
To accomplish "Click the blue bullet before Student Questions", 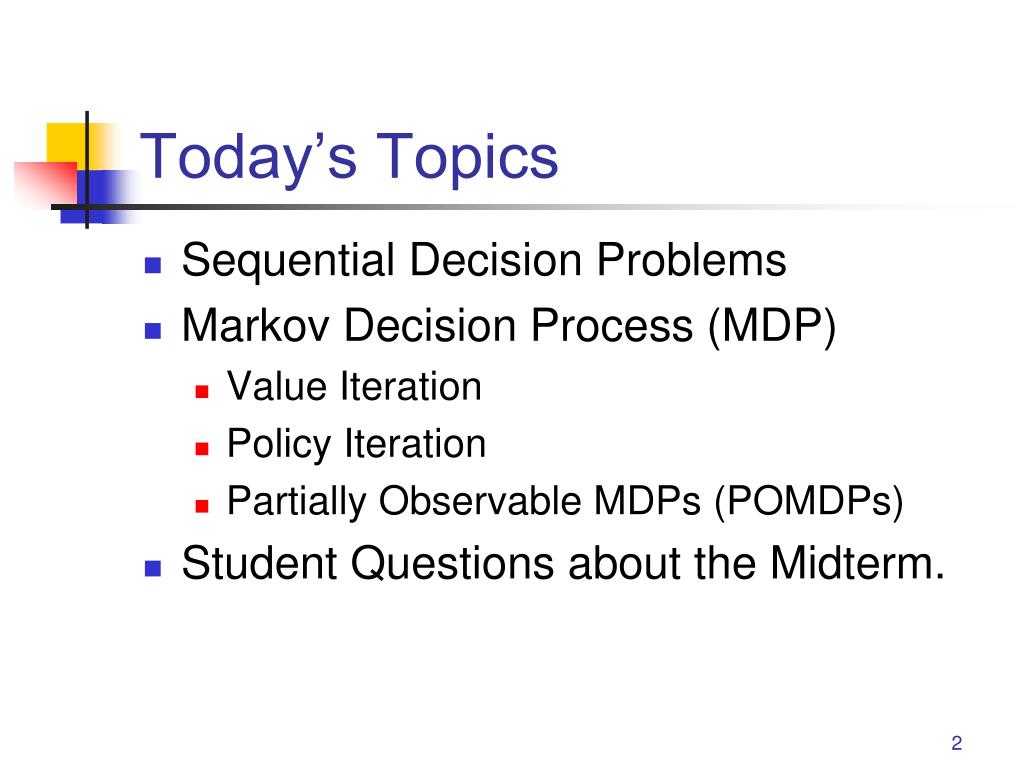I will click(x=153, y=568).
